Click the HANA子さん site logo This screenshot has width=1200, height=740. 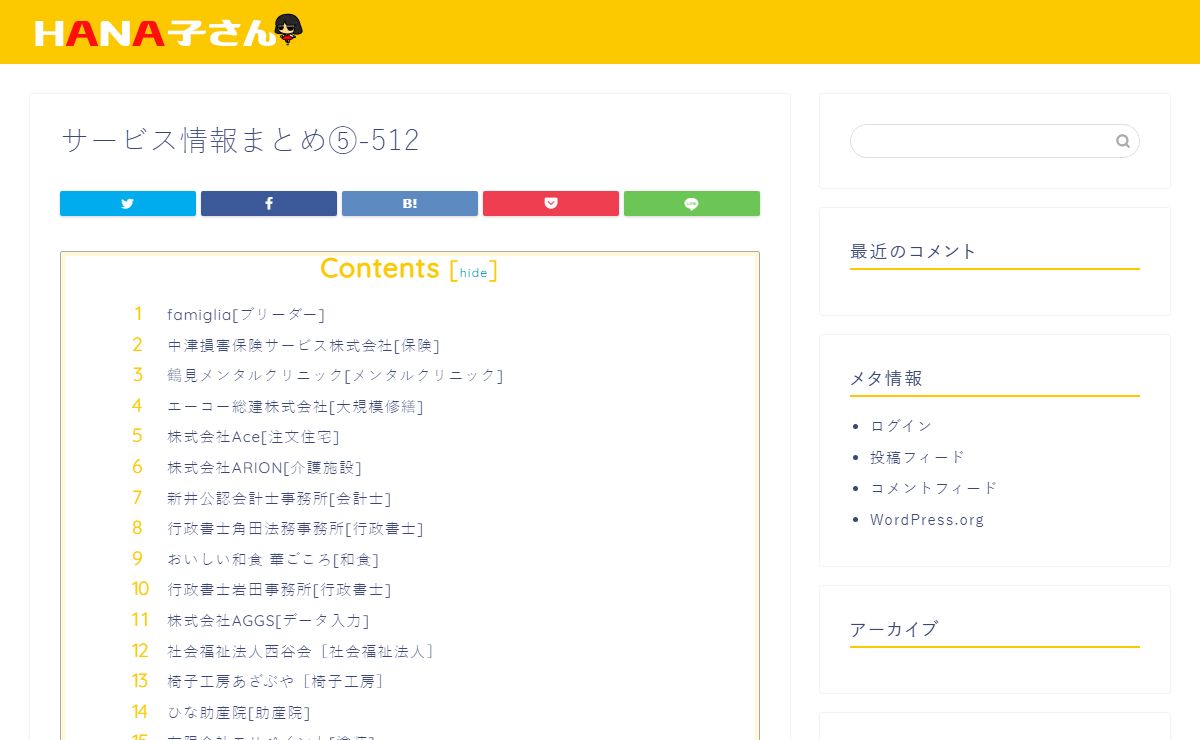tap(168, 32)
